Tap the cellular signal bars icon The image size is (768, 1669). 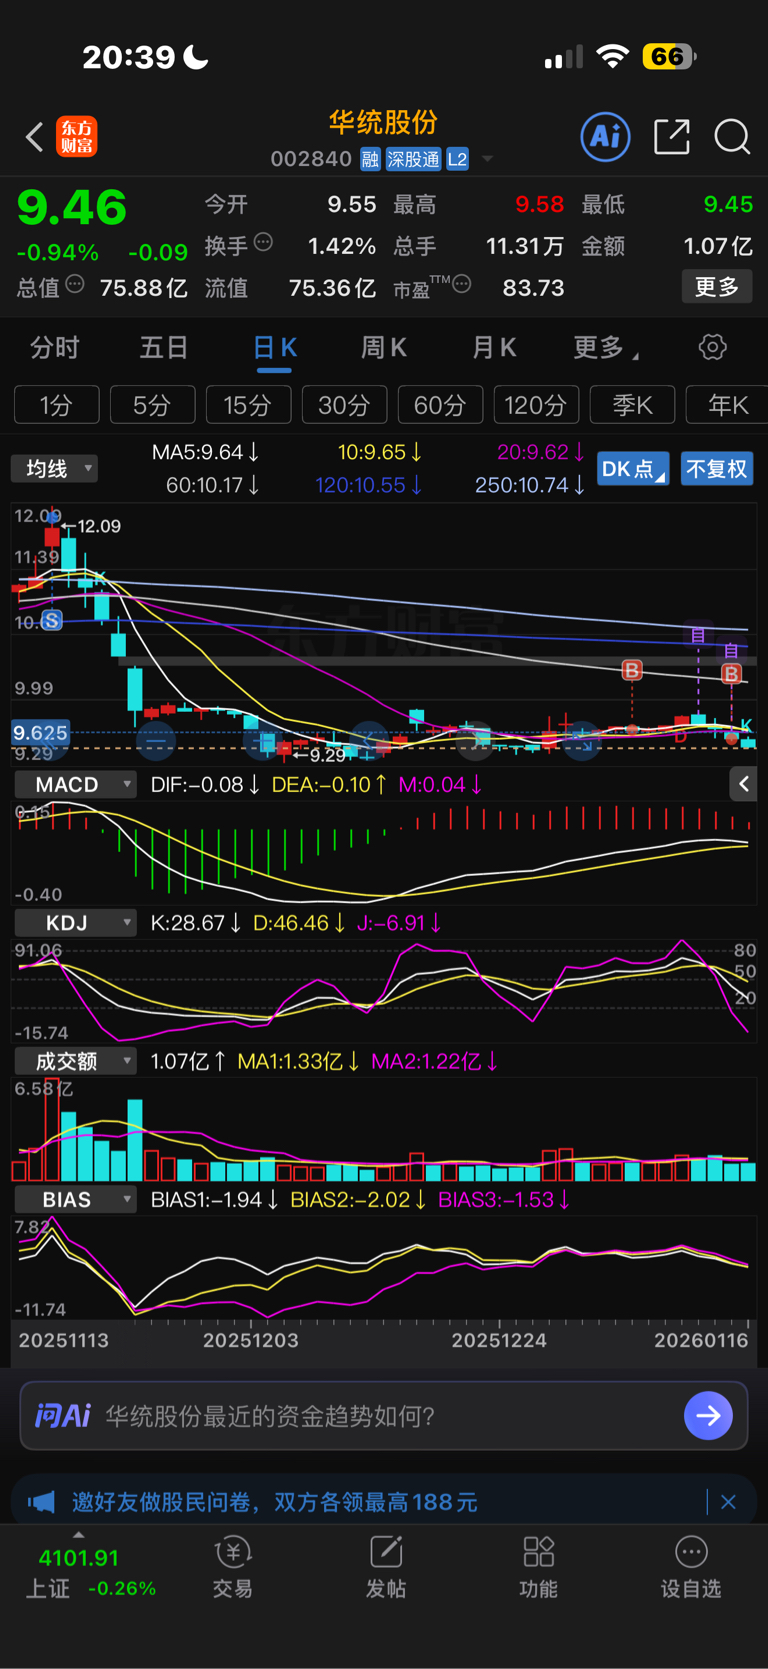[563, 57]
